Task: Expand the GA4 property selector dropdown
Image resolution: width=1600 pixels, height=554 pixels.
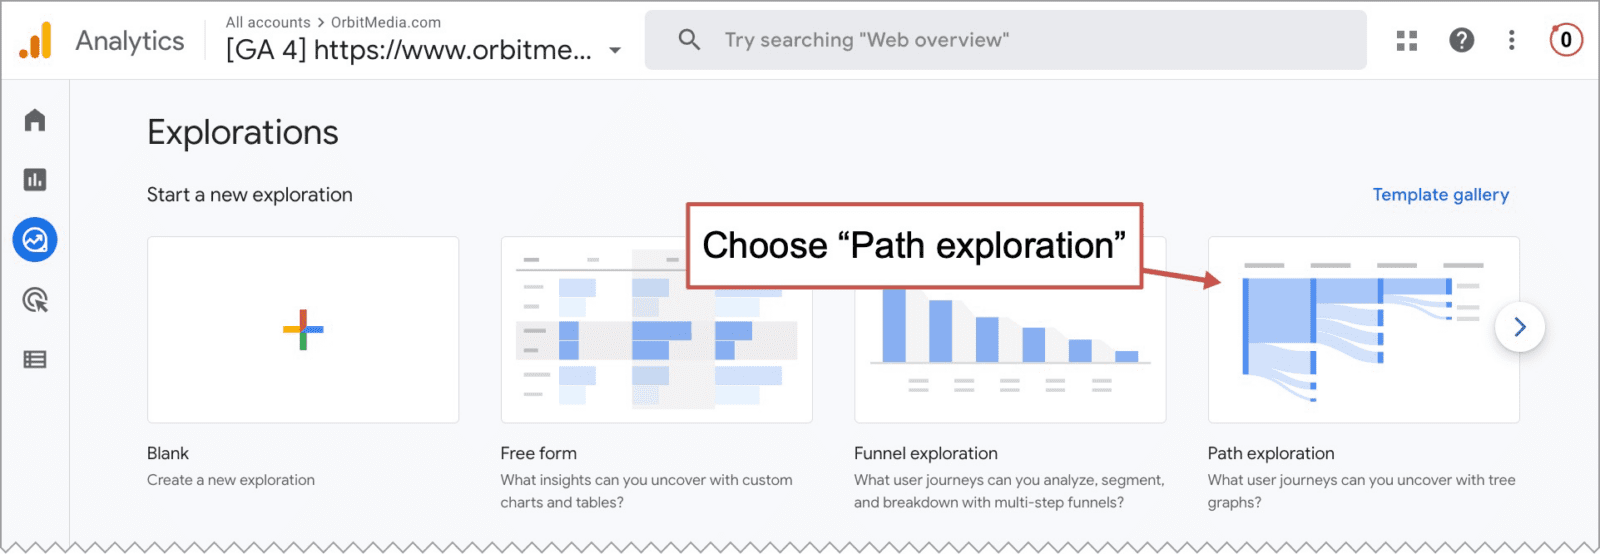Action: point(615,50)
